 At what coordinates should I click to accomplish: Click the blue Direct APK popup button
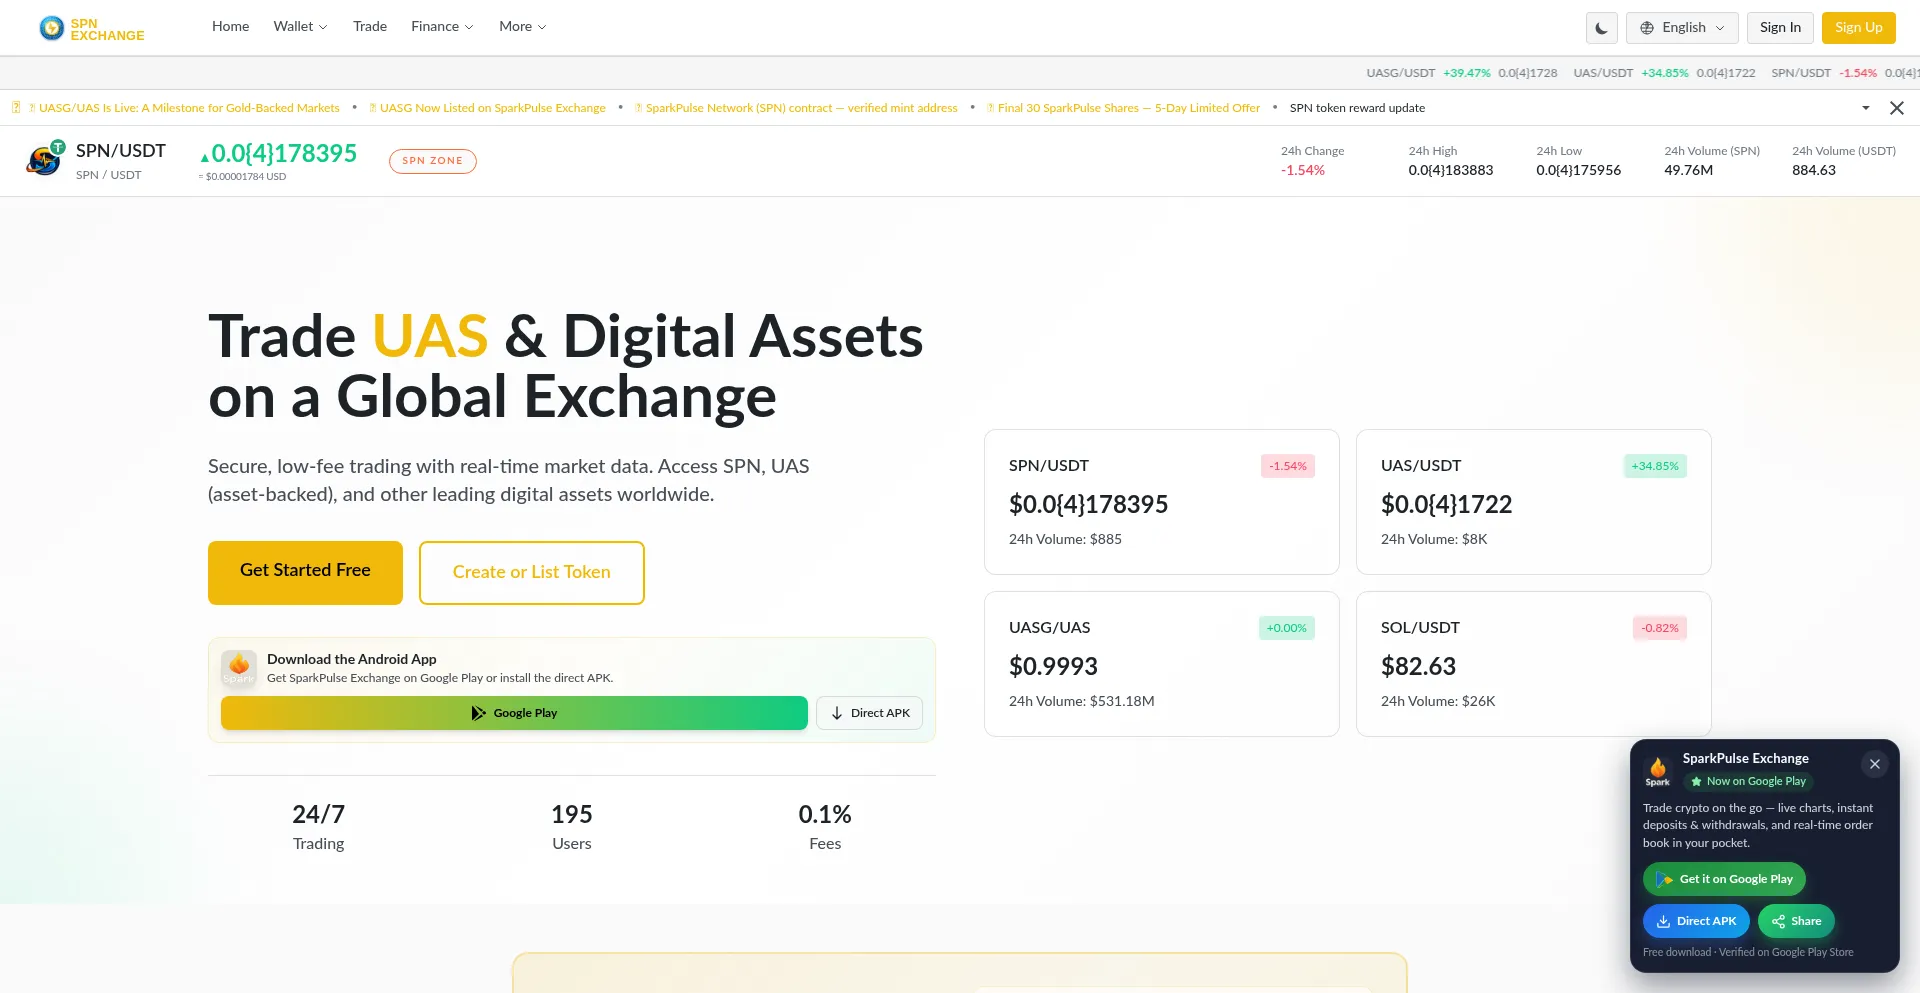[1696, 921]
